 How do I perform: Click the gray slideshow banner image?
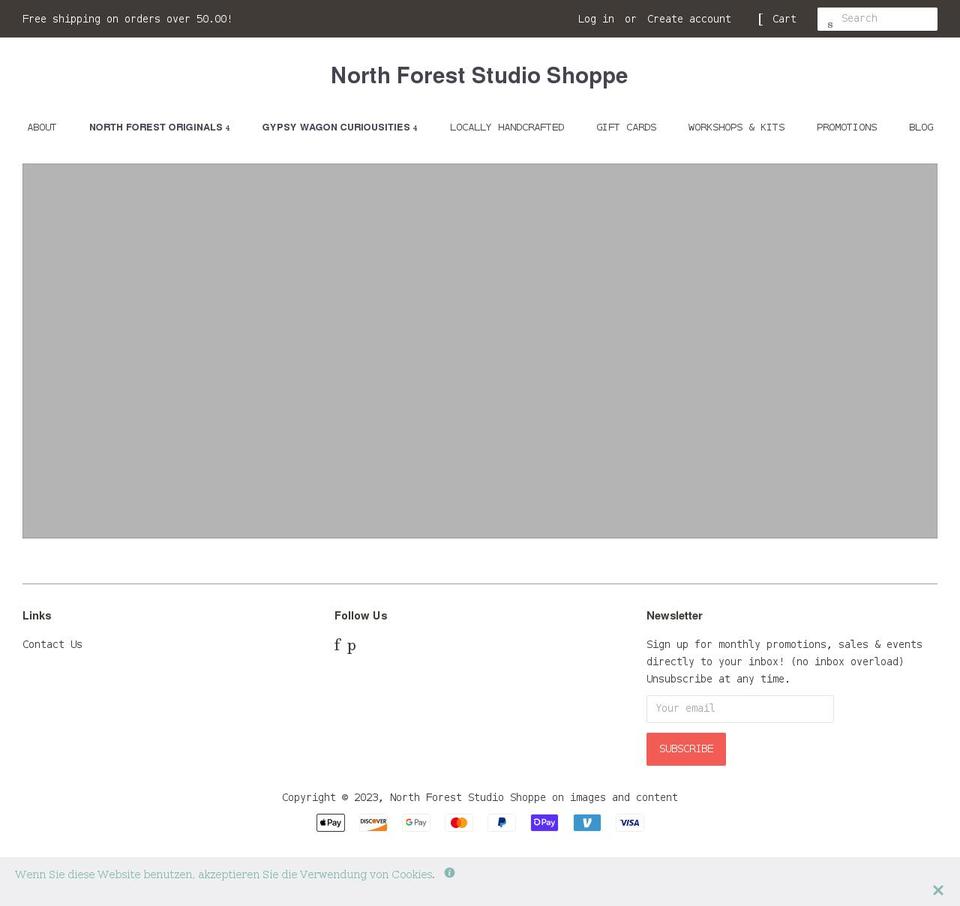pyautogui.click(x=479, y=351)
